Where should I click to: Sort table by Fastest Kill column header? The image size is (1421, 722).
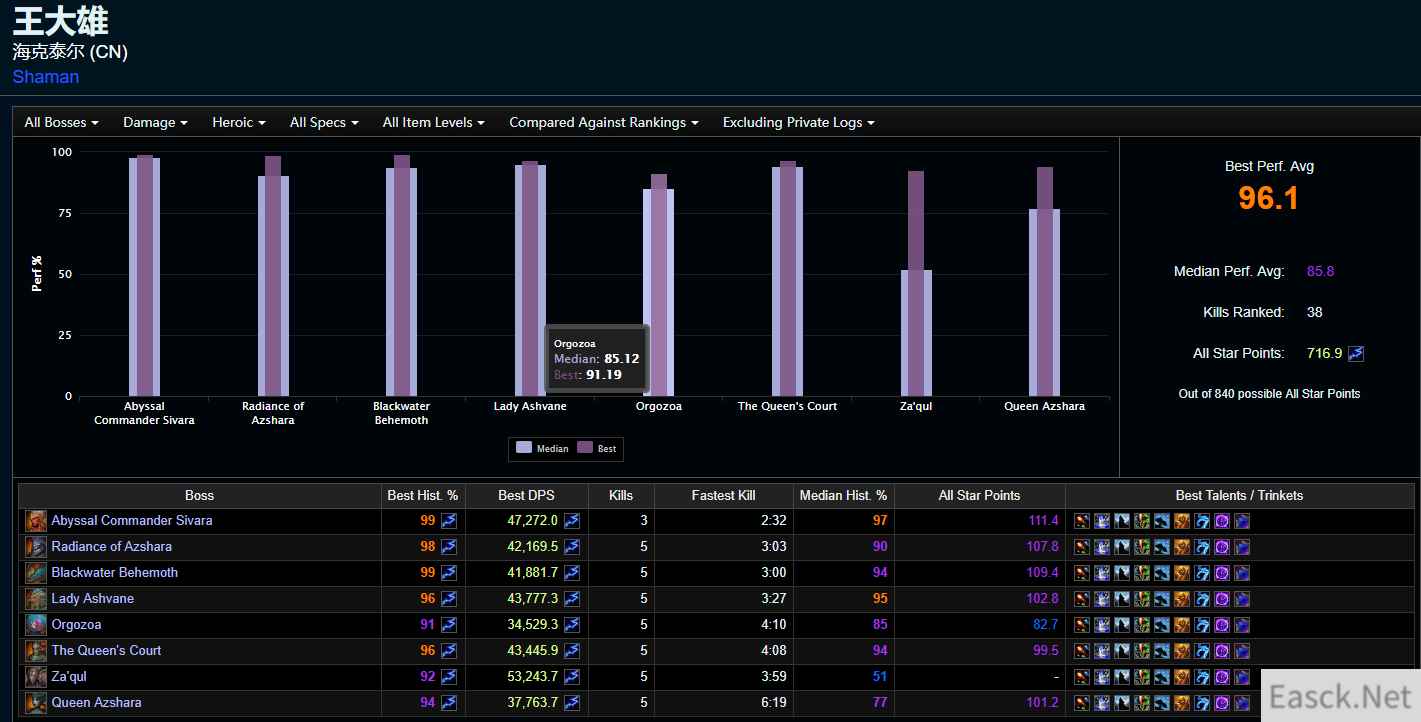tap(723, 495)
